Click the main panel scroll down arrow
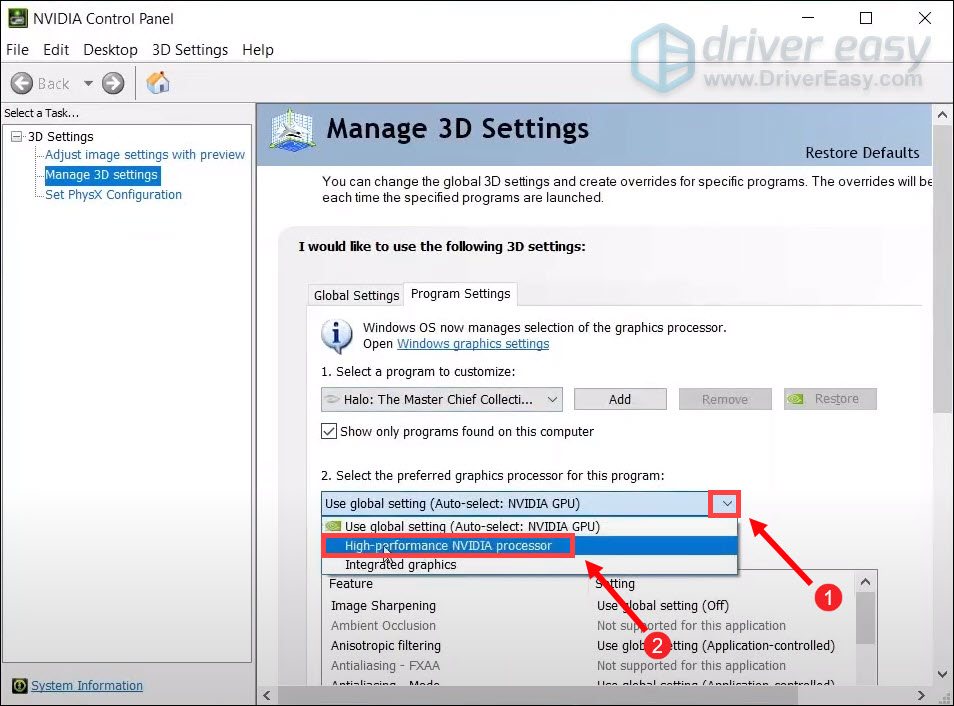 click(x=942, y=674)
